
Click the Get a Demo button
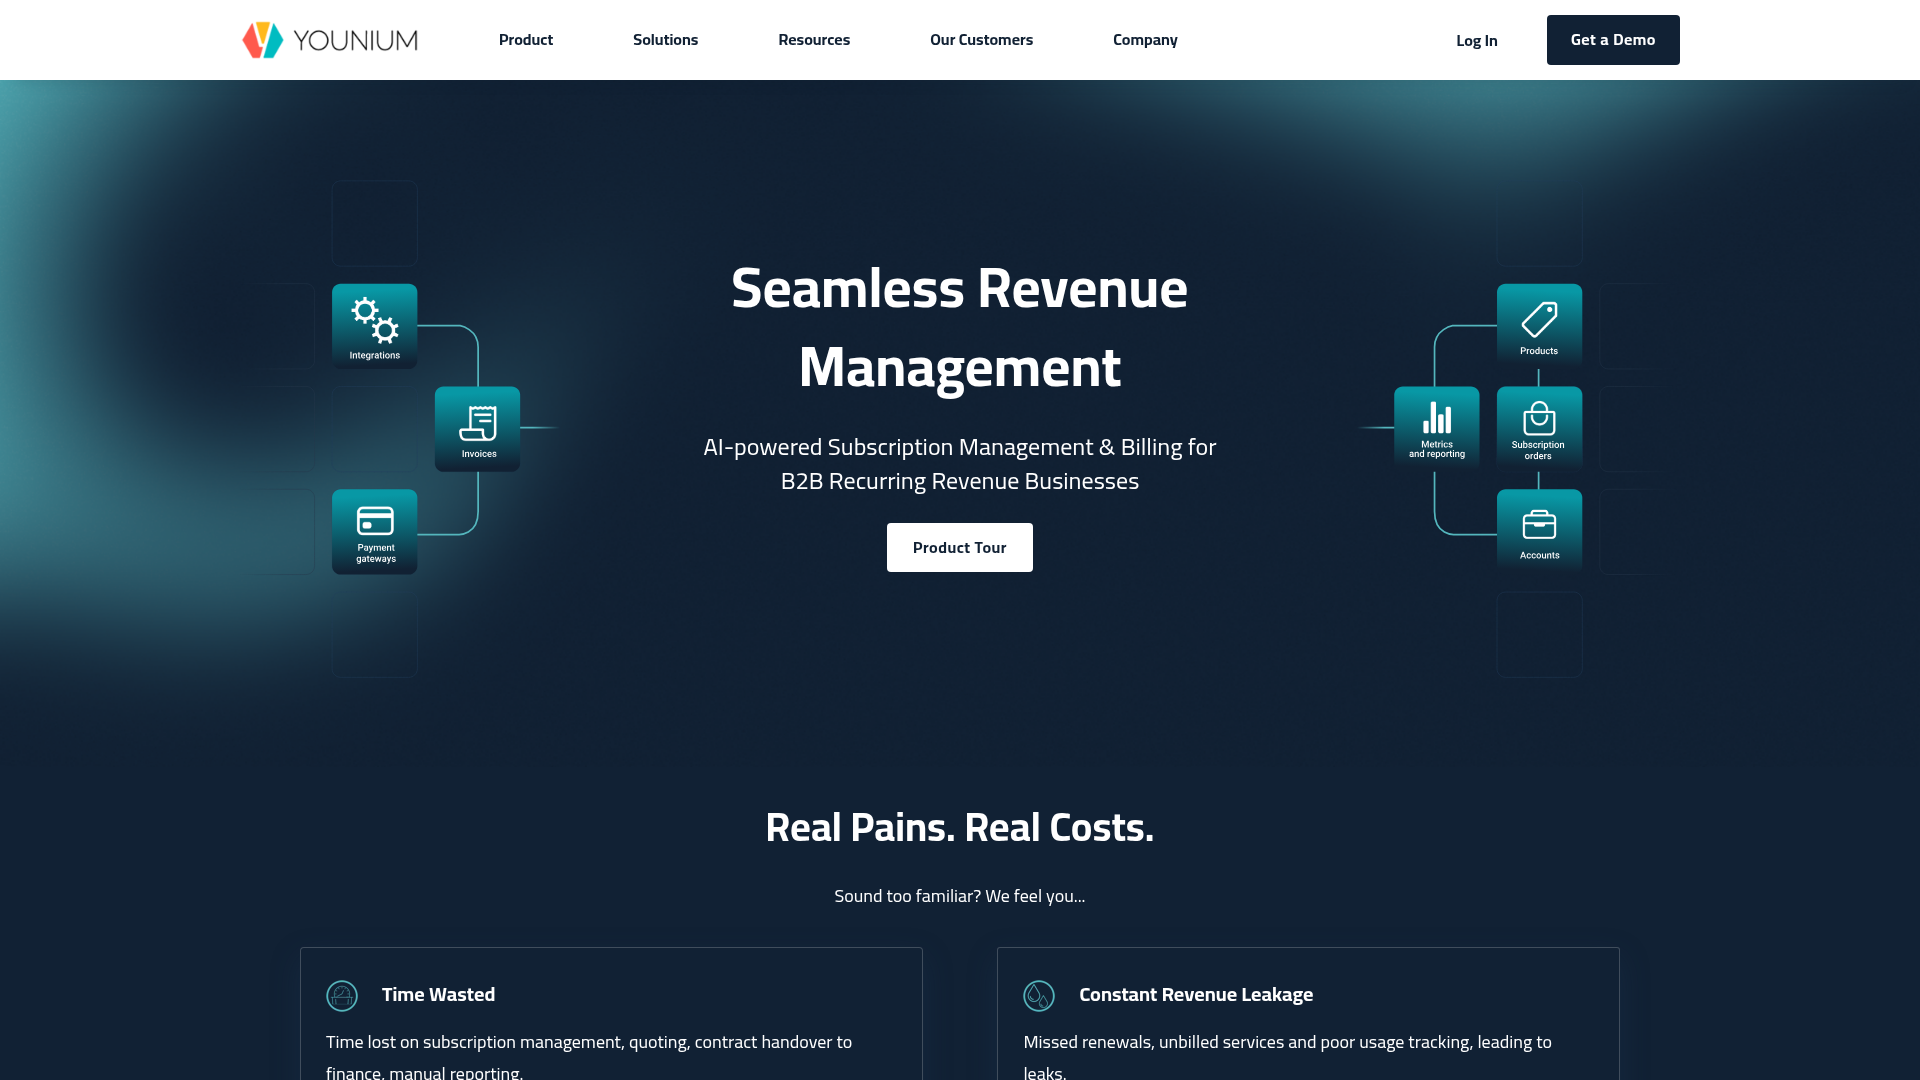pos(1613,40)
